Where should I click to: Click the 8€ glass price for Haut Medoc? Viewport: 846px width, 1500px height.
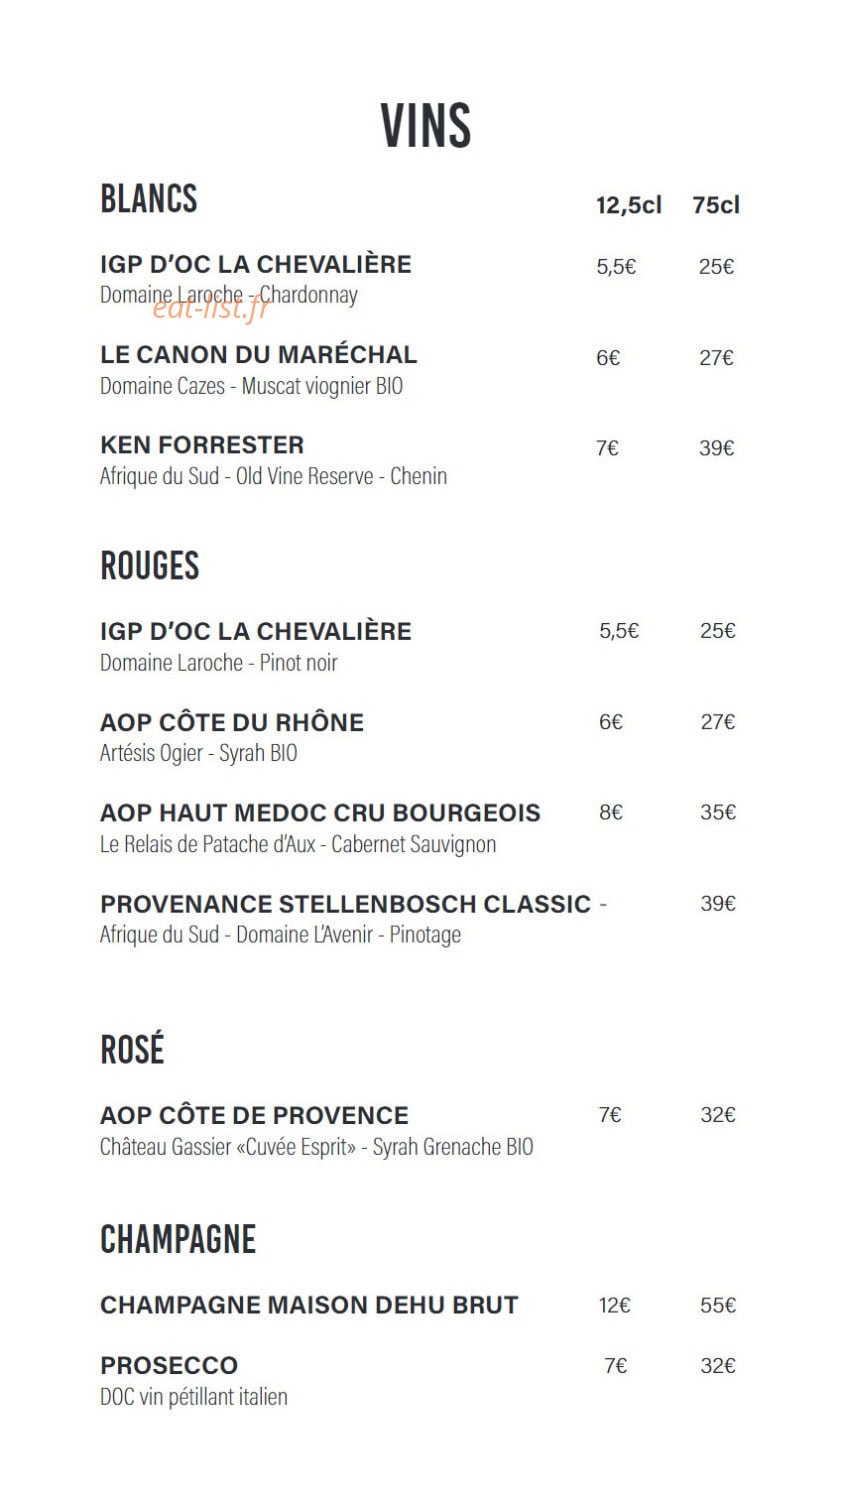(611, 812)
